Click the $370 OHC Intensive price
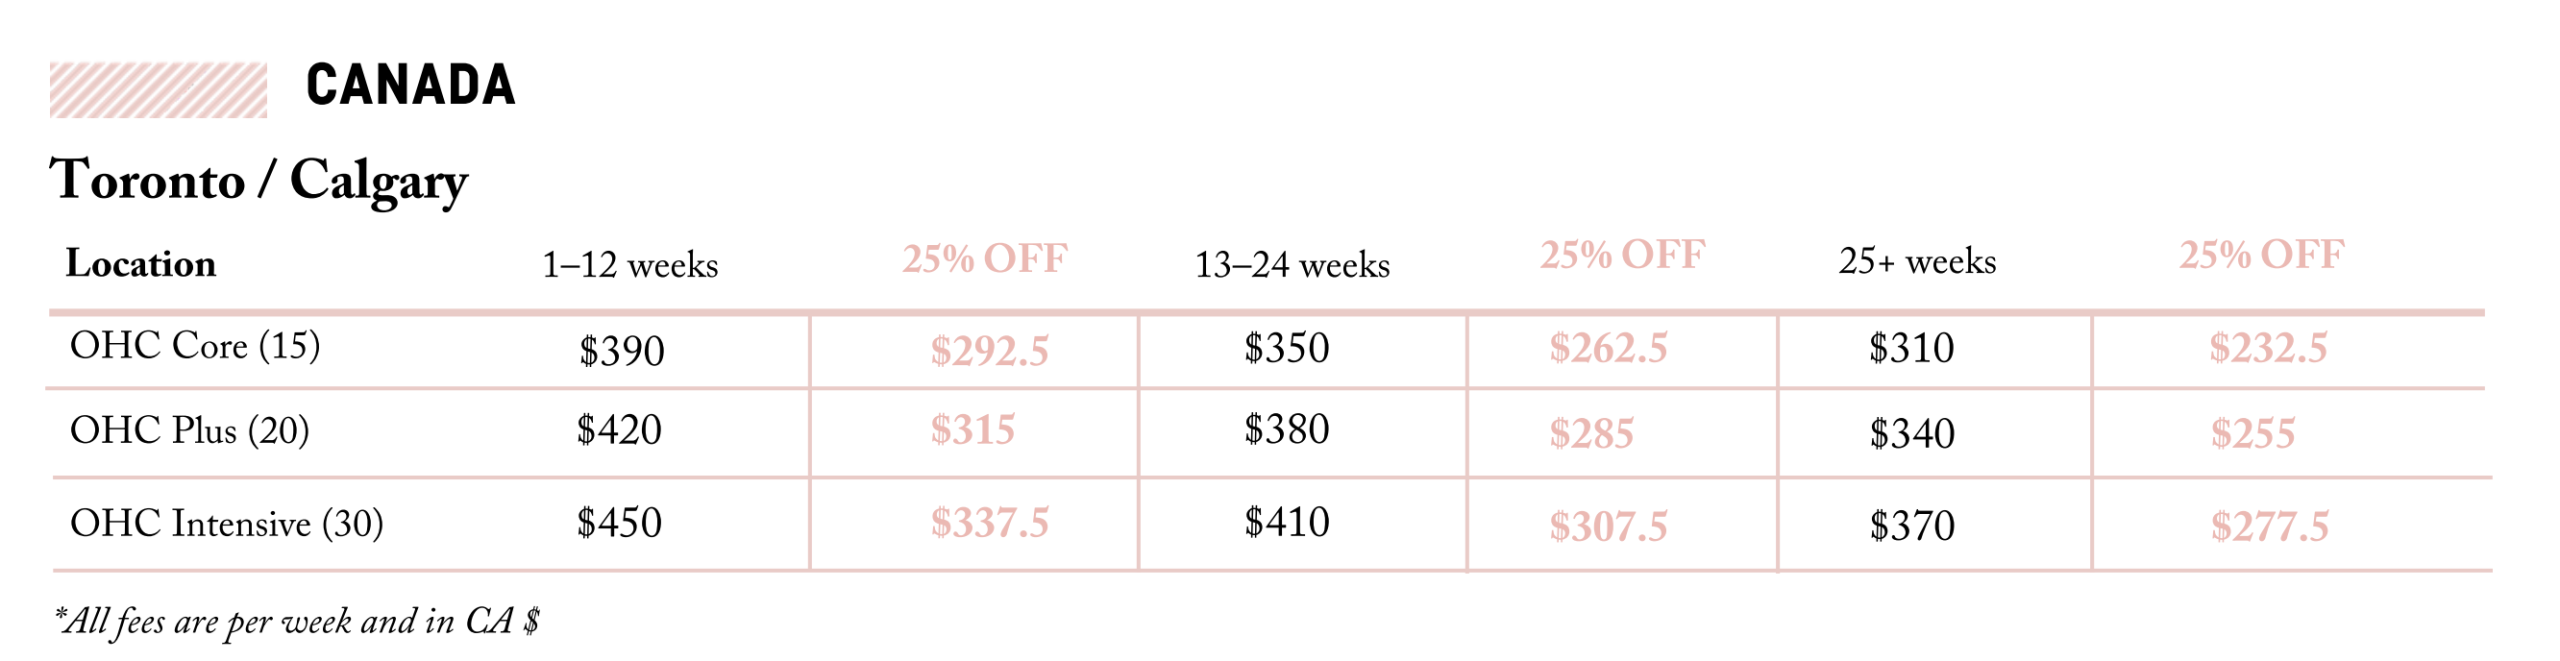 pos(1911,526)
